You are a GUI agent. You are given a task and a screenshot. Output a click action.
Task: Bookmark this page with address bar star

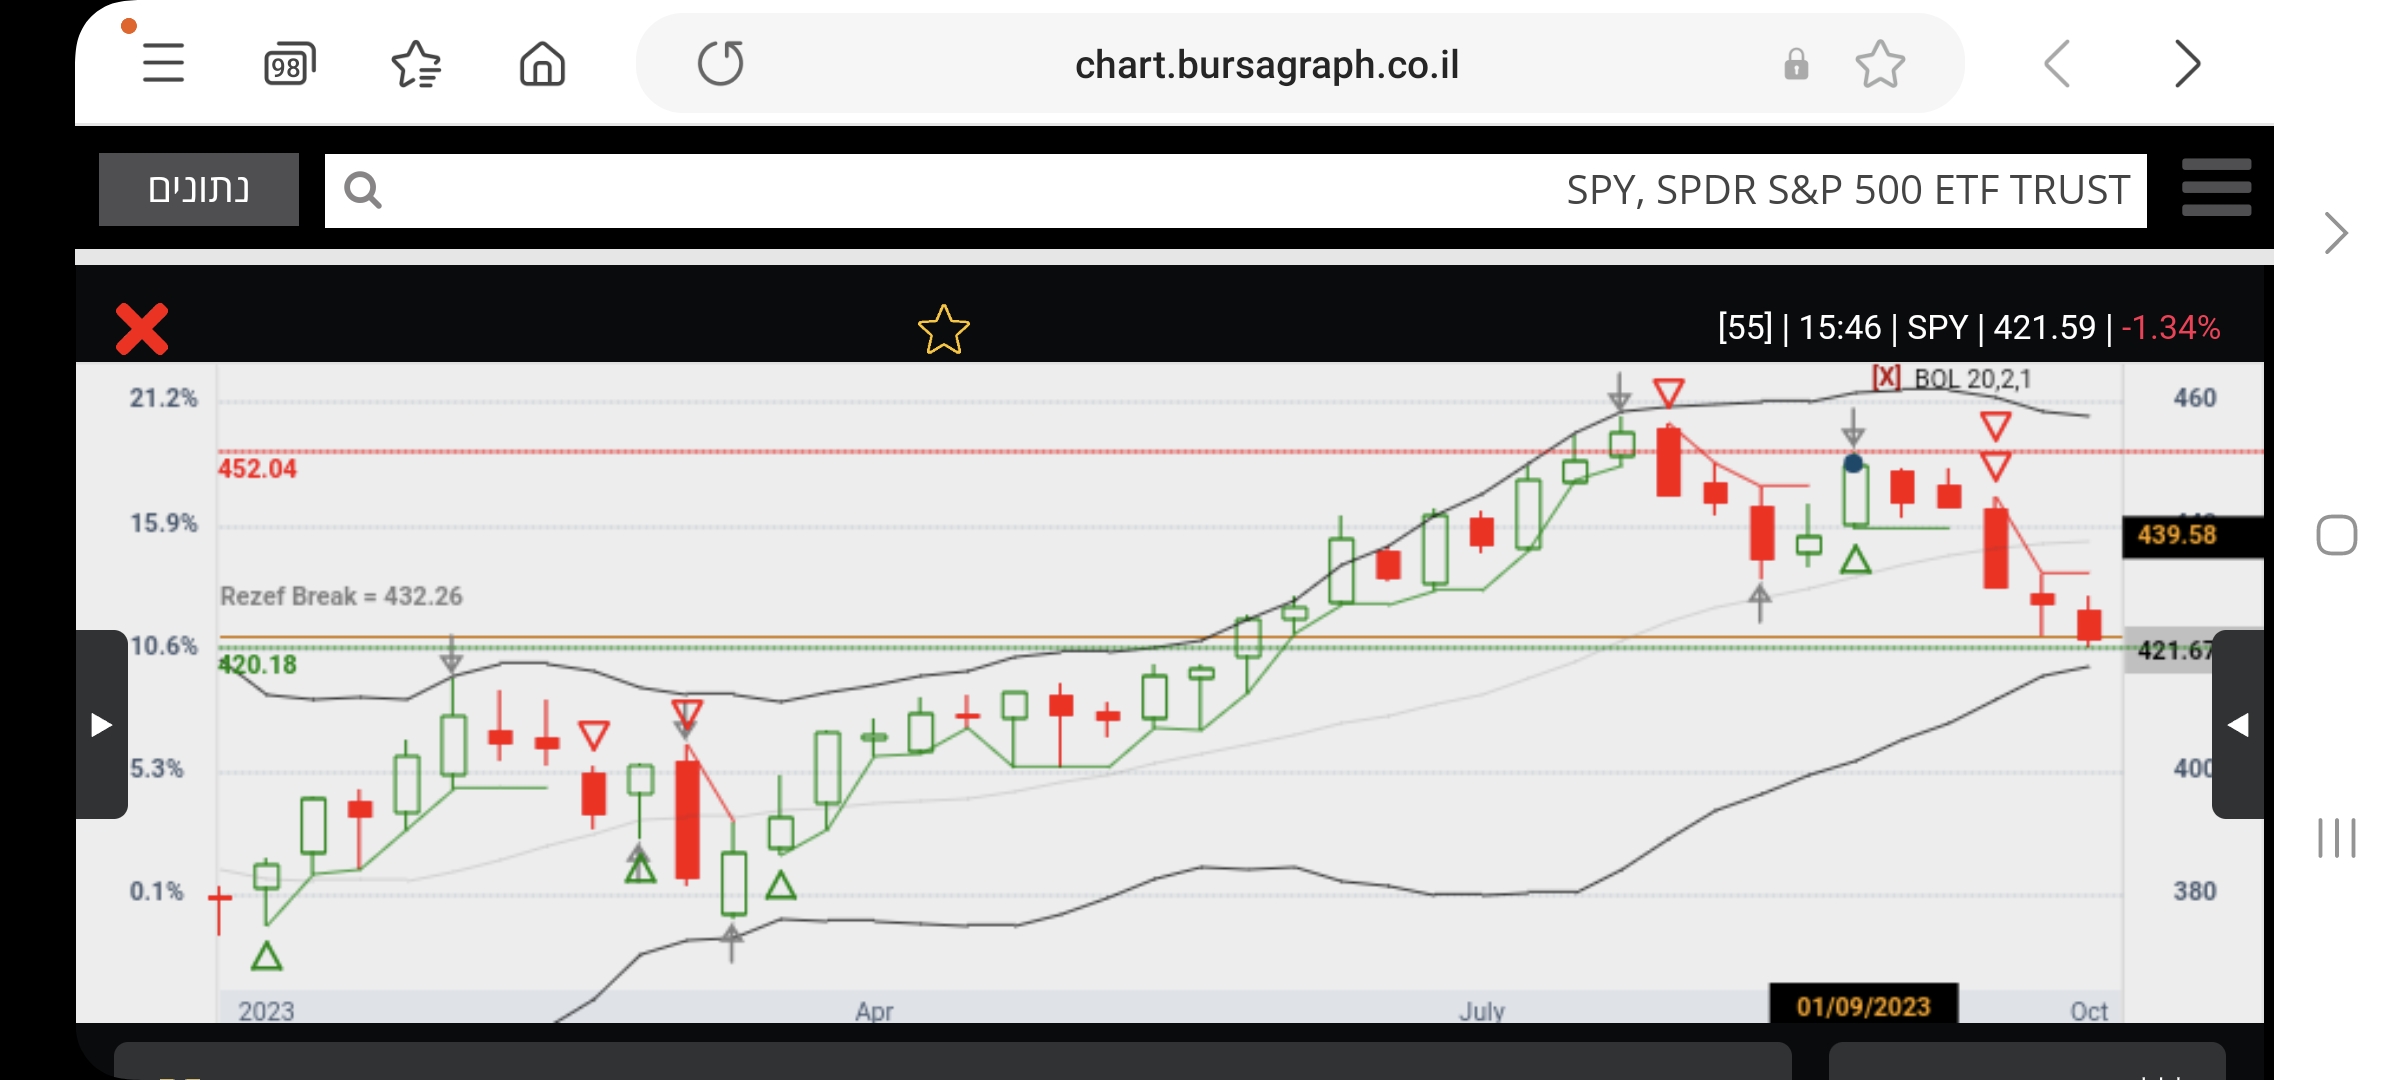tap(1880, 65)
